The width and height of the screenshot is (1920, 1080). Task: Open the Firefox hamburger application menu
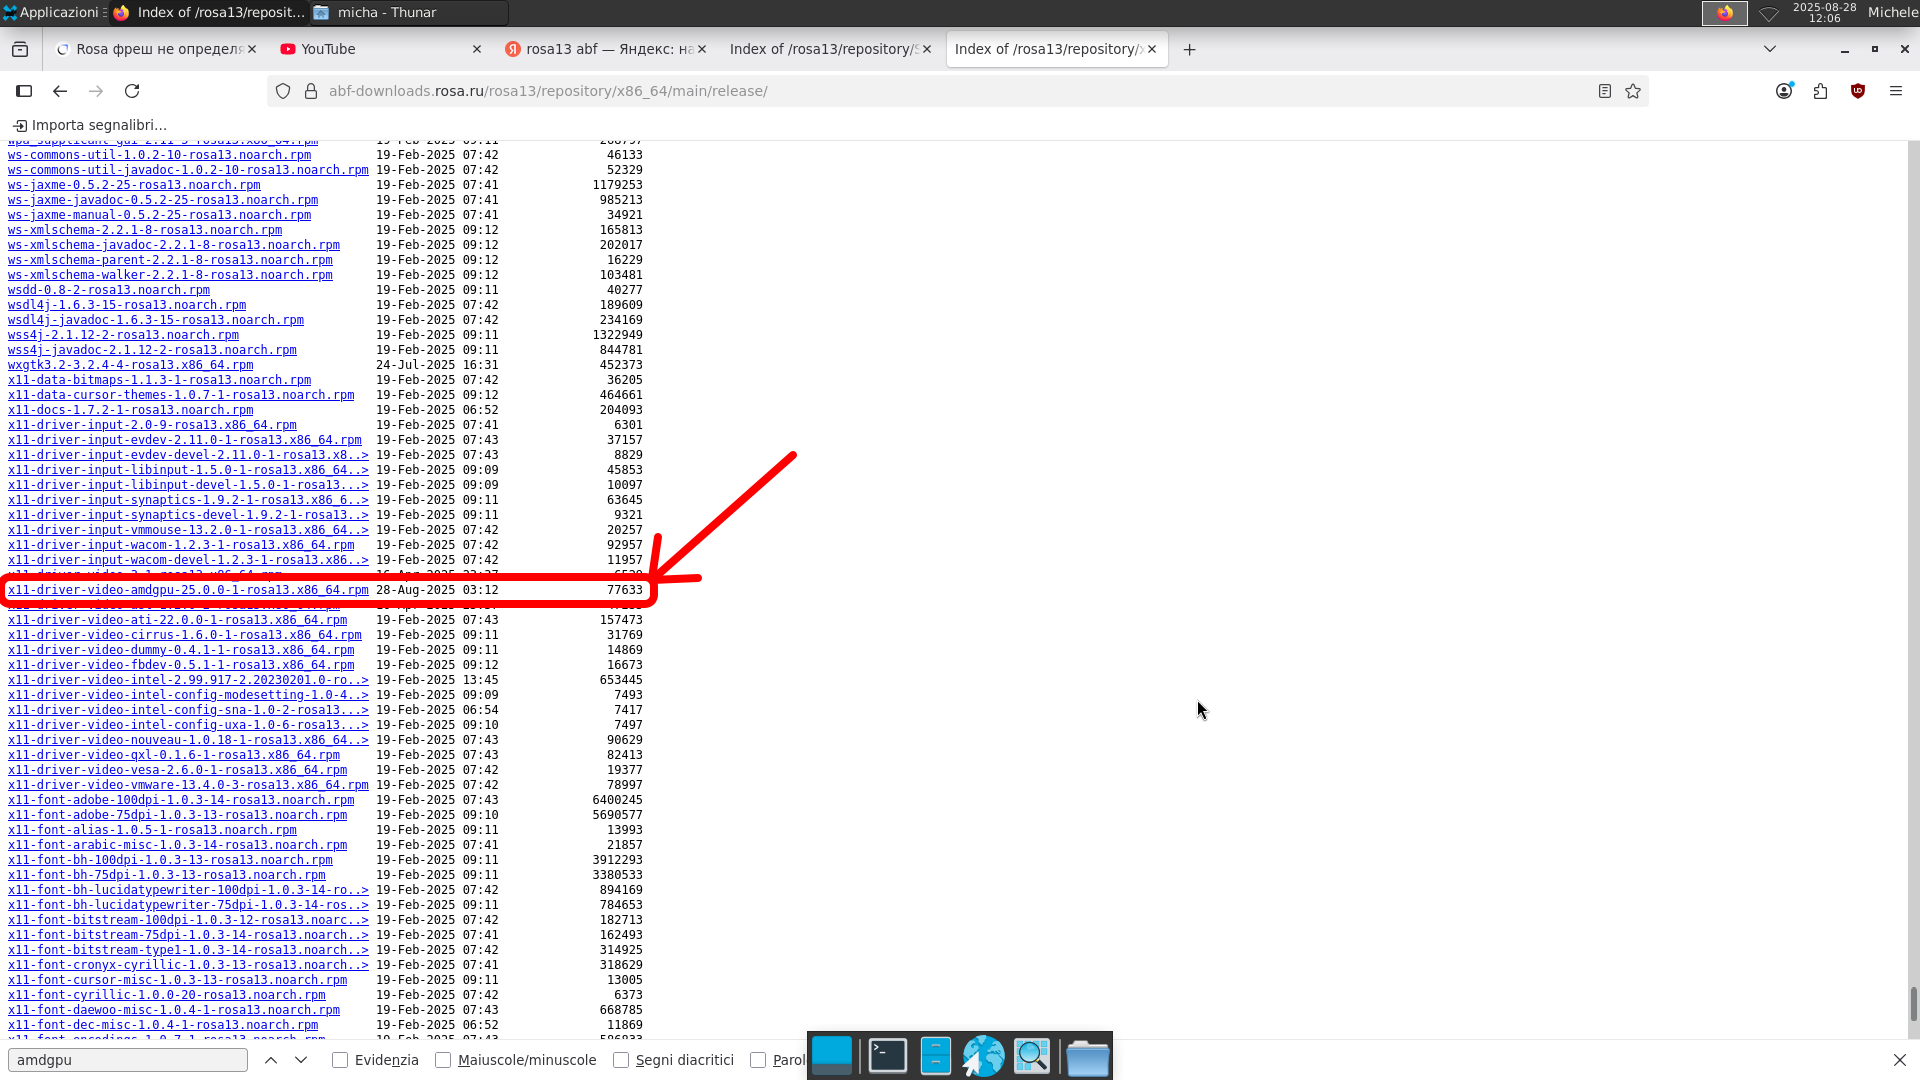coord(1895,91)
